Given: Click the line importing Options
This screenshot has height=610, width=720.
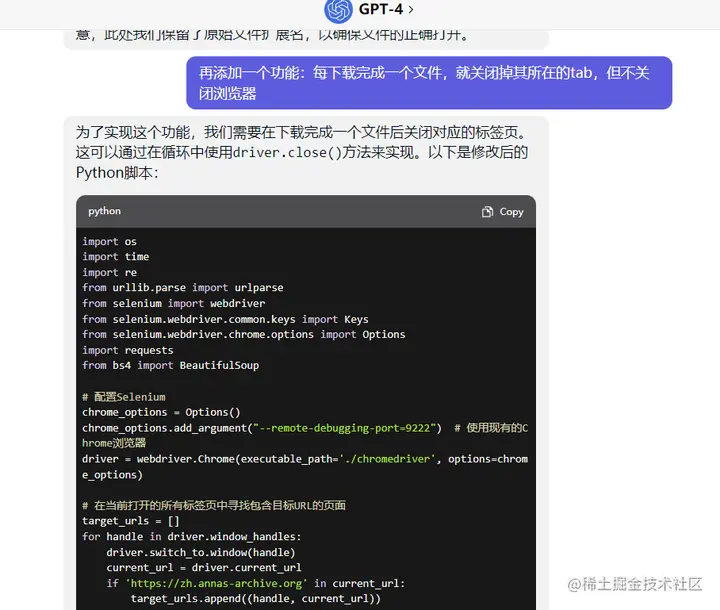Looking at the screenshot, I should tap(244, 334).
